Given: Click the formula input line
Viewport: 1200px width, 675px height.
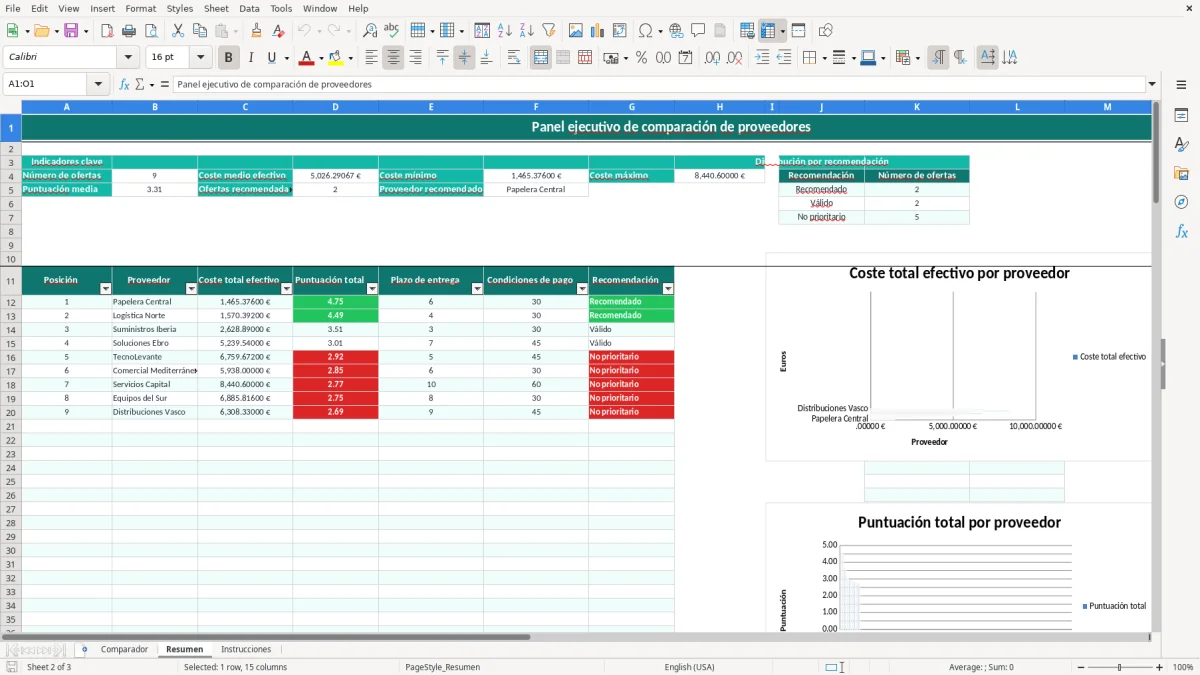Looking at the screenshot, I should tap(660, 84).
